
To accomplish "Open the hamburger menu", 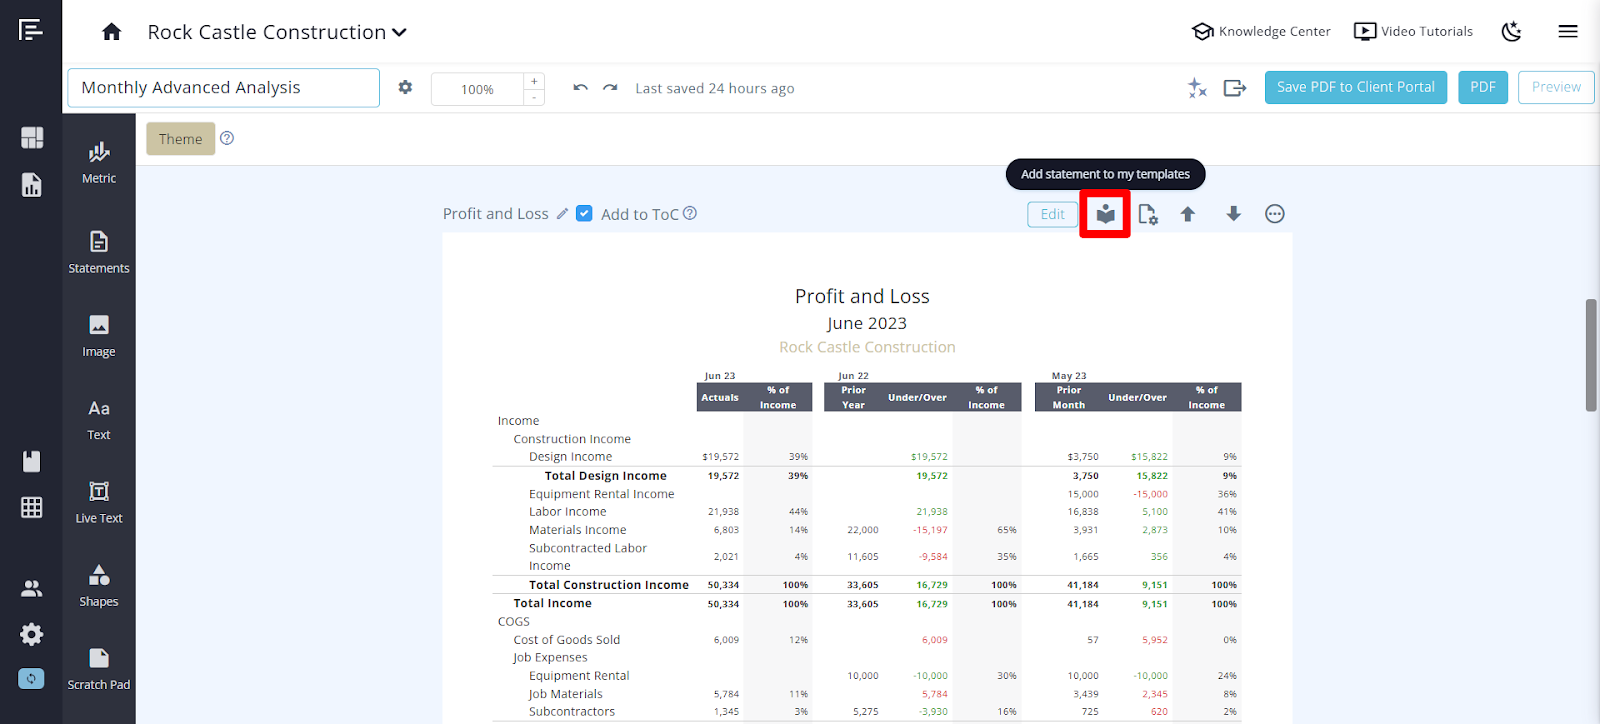I will 1568,32.
